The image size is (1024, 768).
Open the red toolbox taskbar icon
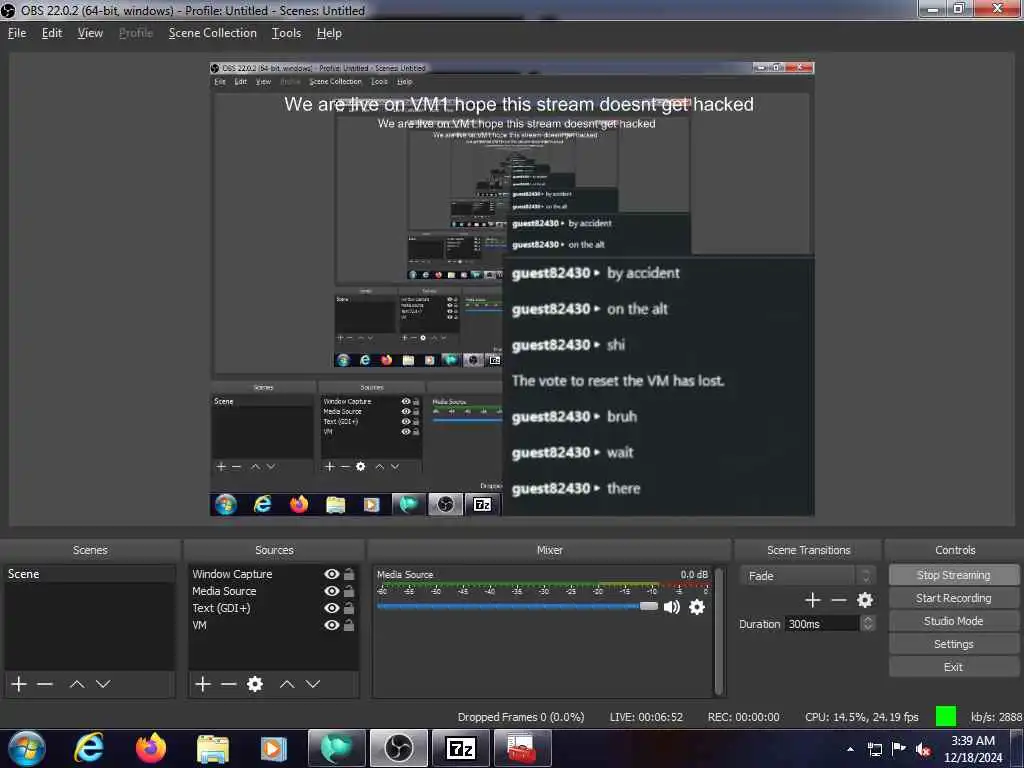[x=522, y=748]
